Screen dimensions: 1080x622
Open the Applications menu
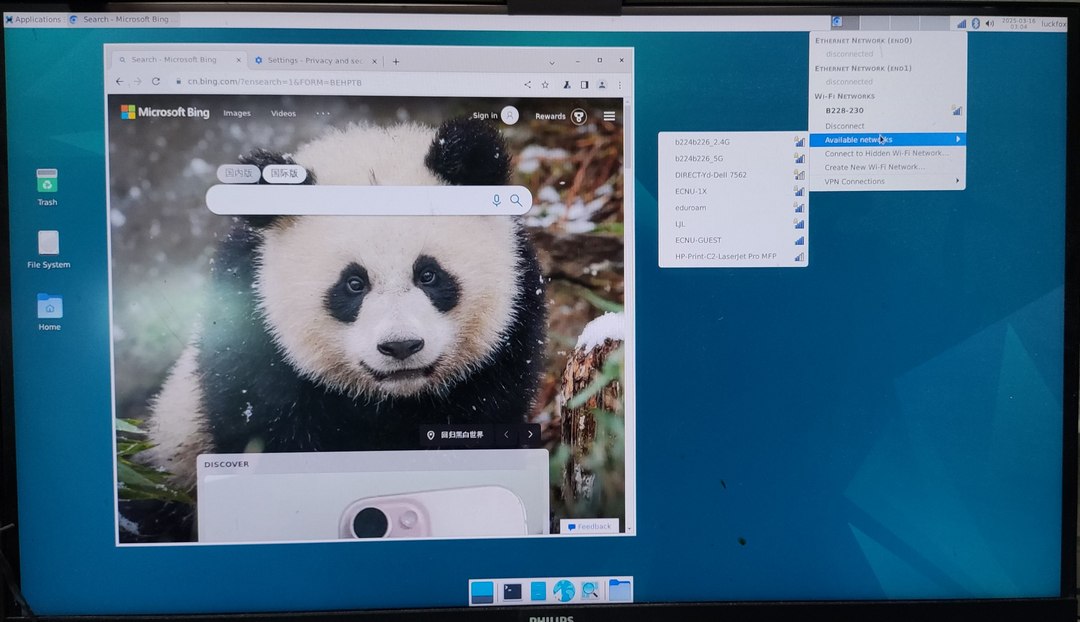(x=33, y=19)
